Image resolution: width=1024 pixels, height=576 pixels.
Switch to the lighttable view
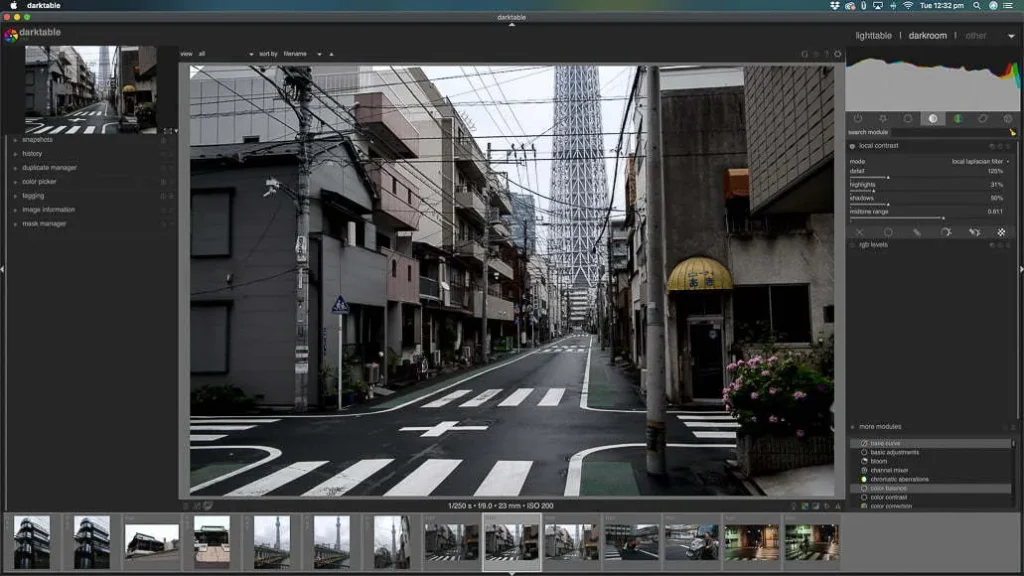(873, 36)
